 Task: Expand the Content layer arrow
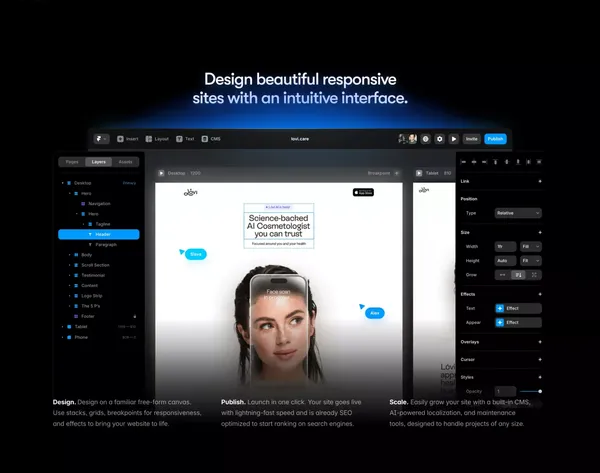coord(70,285)
